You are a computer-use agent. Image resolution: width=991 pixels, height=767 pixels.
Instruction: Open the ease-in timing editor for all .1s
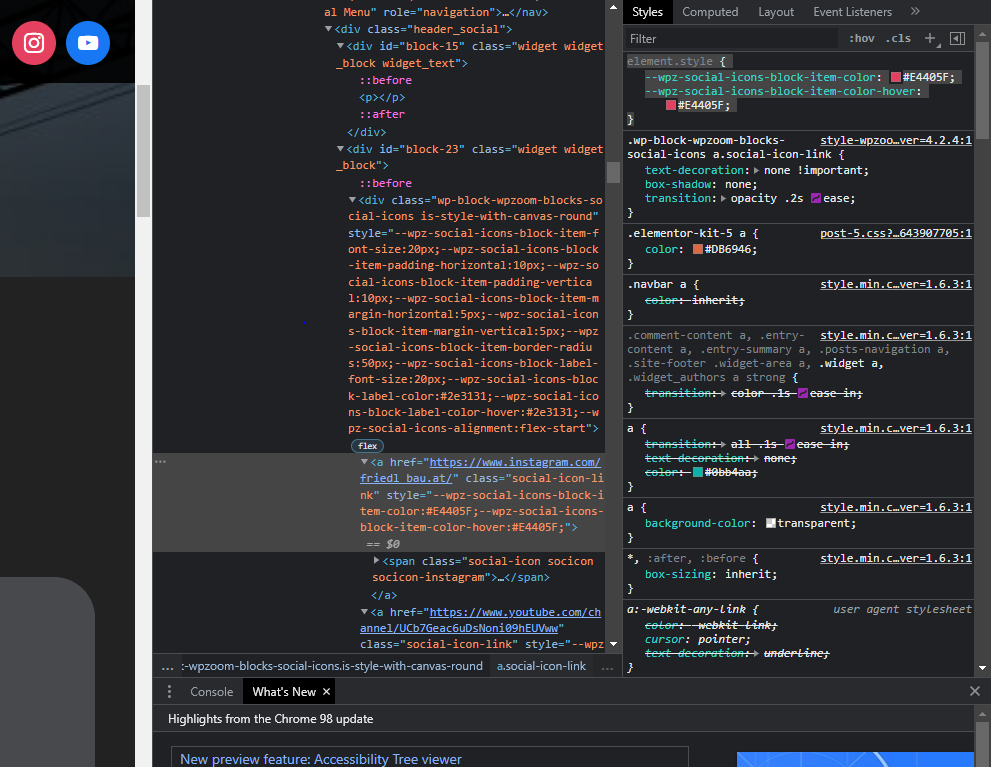pyautogui.click(x=789, y=444)
